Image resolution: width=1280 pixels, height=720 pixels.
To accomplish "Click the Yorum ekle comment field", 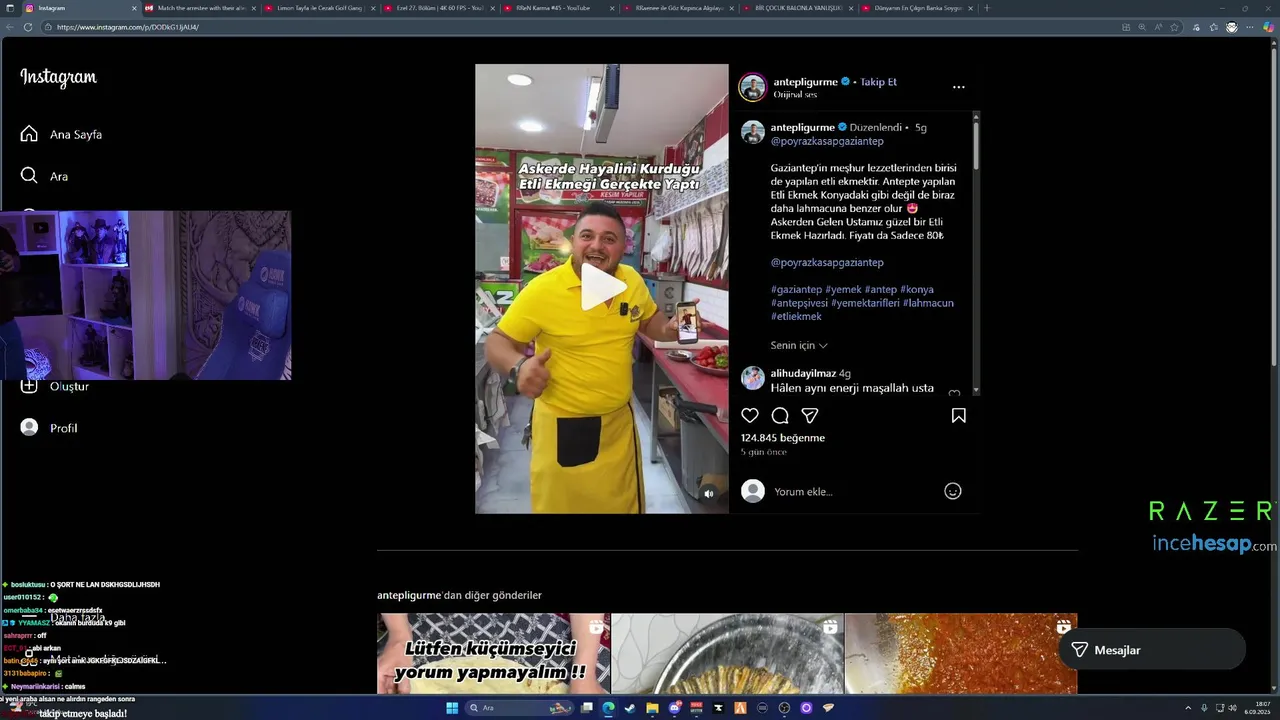I will pos(855,492).
